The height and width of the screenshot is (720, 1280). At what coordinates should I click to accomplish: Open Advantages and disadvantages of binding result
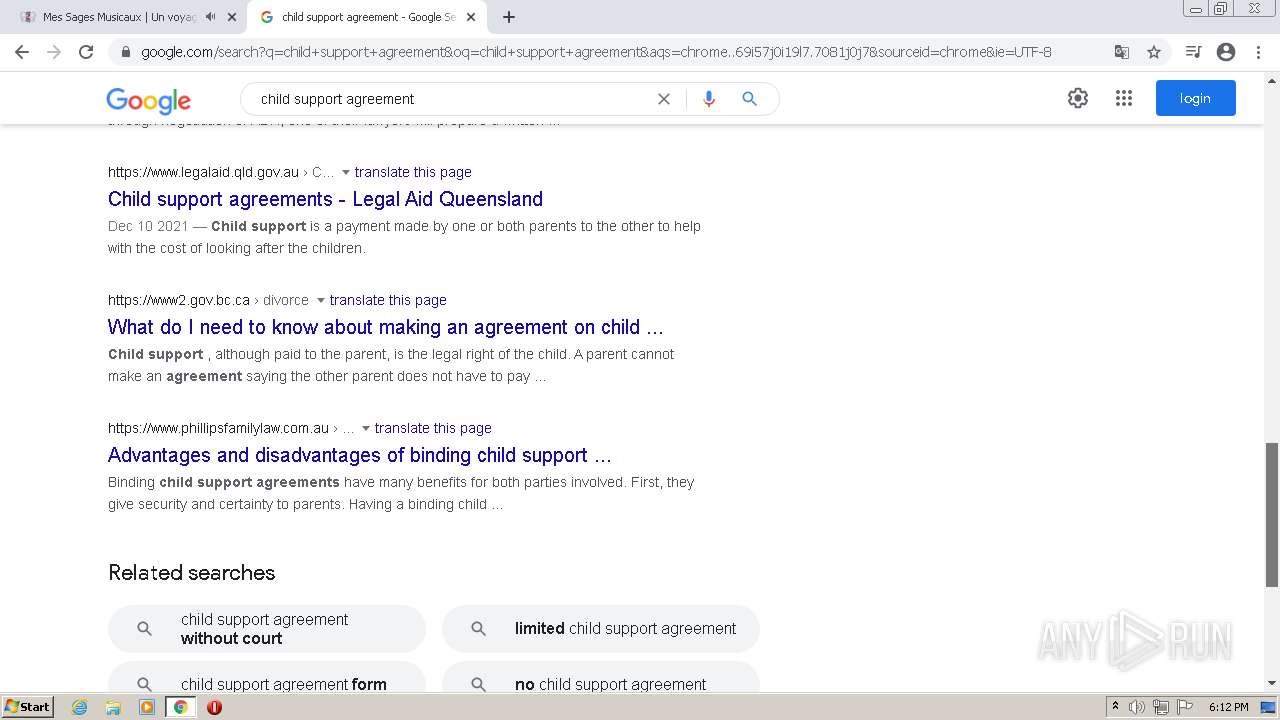pyautogui.click(x=359, y=455)
